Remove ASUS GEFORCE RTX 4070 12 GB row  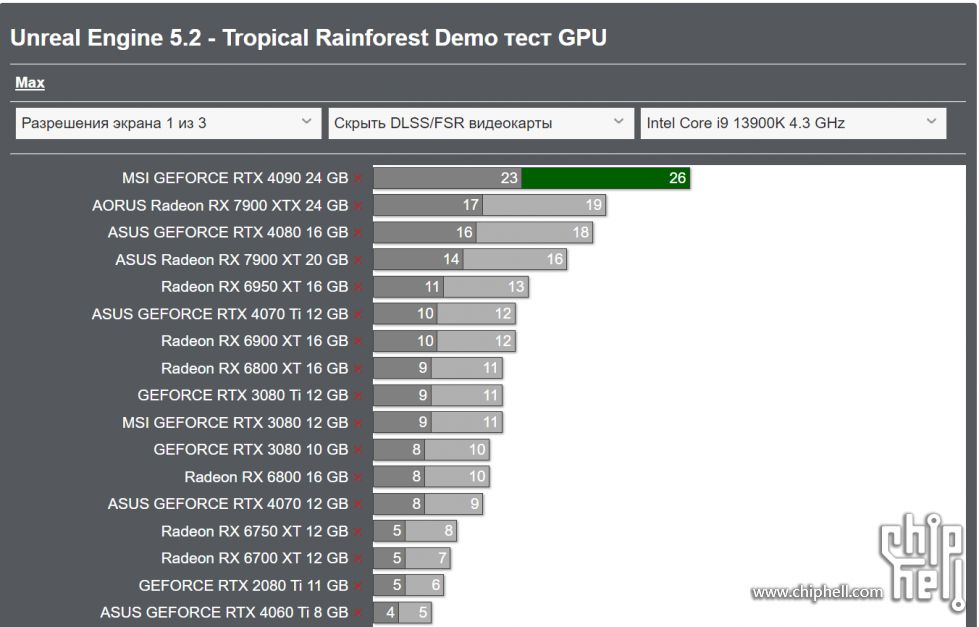pyautogui.click(x=358, y=505)
